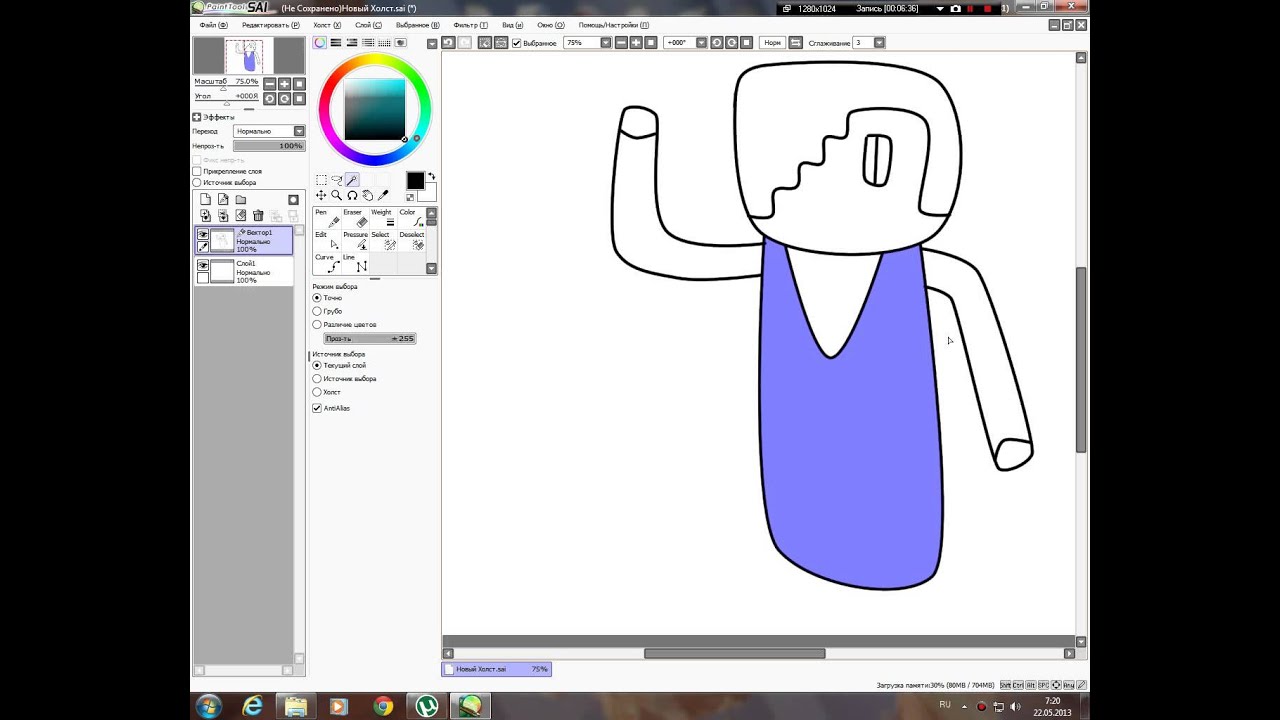The height and width of the screenshot is (720, 1280).
Task: Zoom out with navigator minus button
Action: click(270, 84)
